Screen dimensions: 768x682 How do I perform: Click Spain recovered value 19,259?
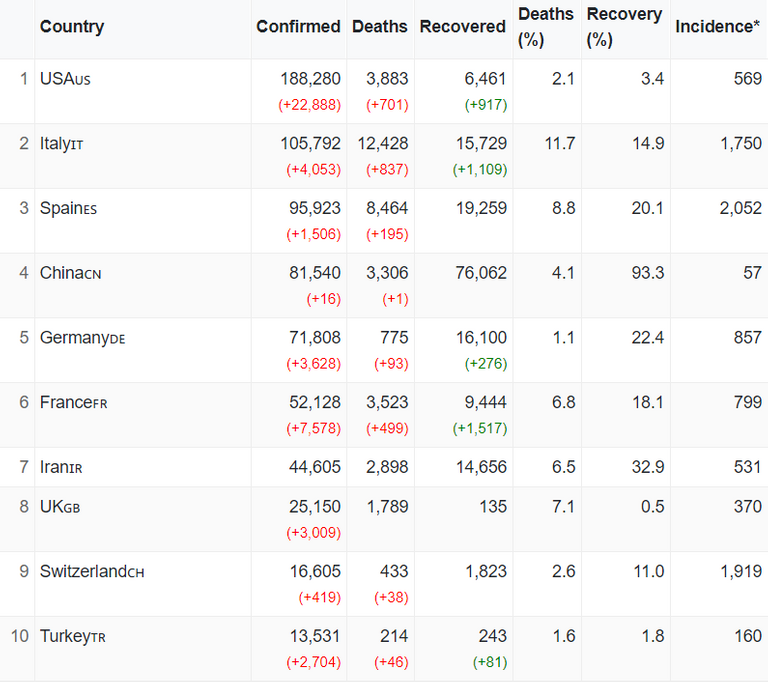[481, 208]
